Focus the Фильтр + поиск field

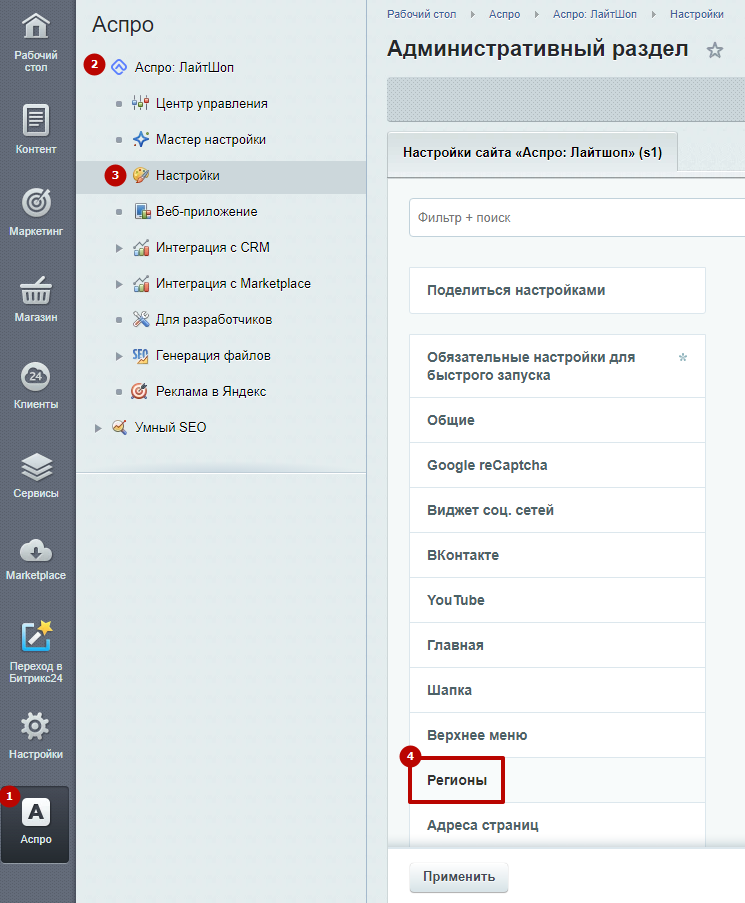[x=577, y=218]
